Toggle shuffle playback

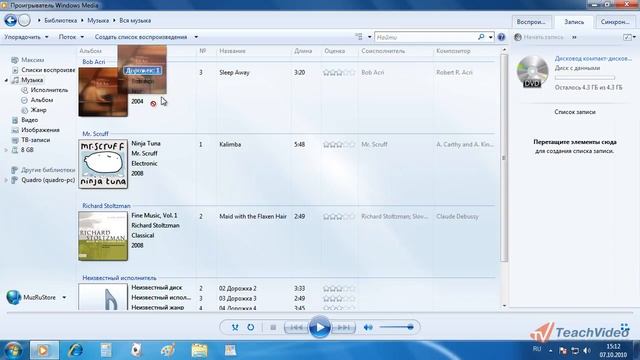(x=235, y=327)
